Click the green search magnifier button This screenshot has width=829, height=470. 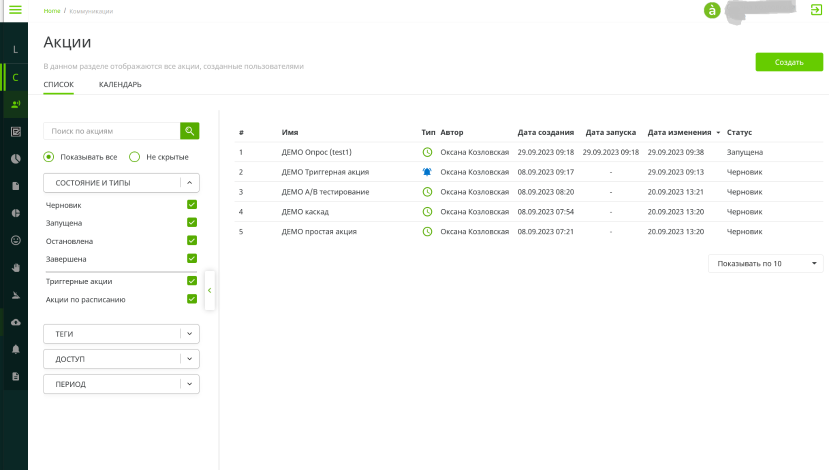(190, 131)
